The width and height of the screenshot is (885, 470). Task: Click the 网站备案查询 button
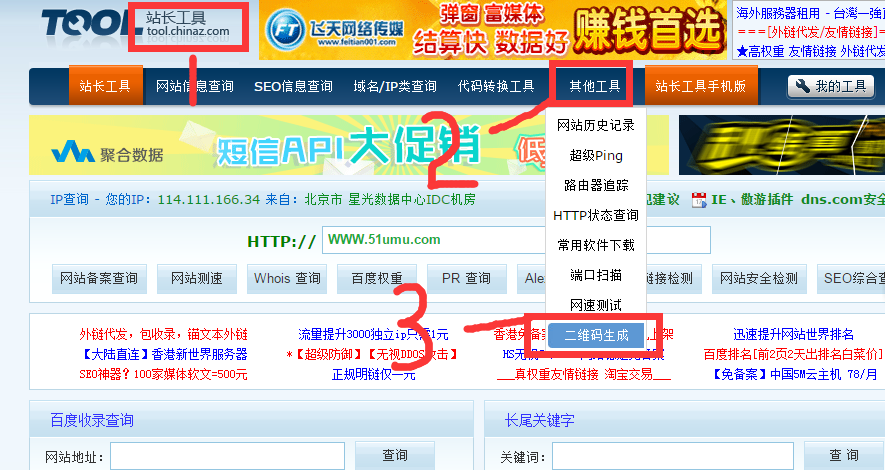tap(99, 279)
